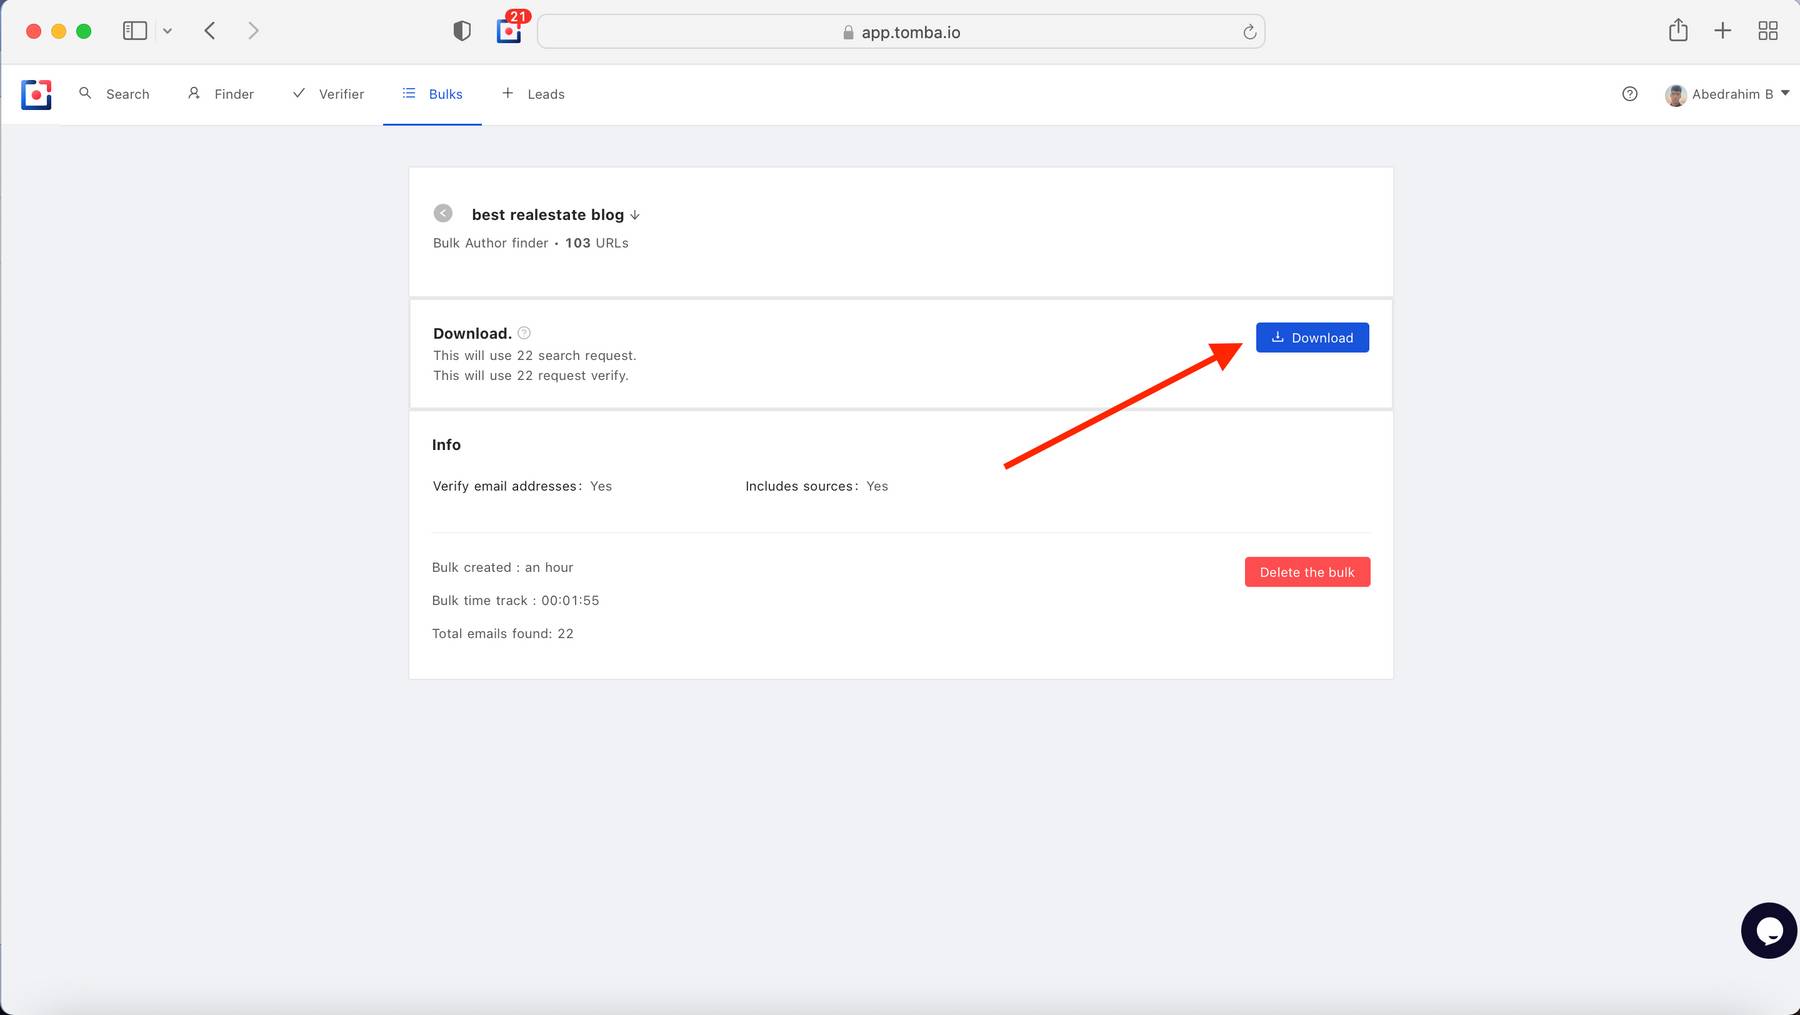
Task: Click the Includes sources: Yes text
Action: click(817, 486)
